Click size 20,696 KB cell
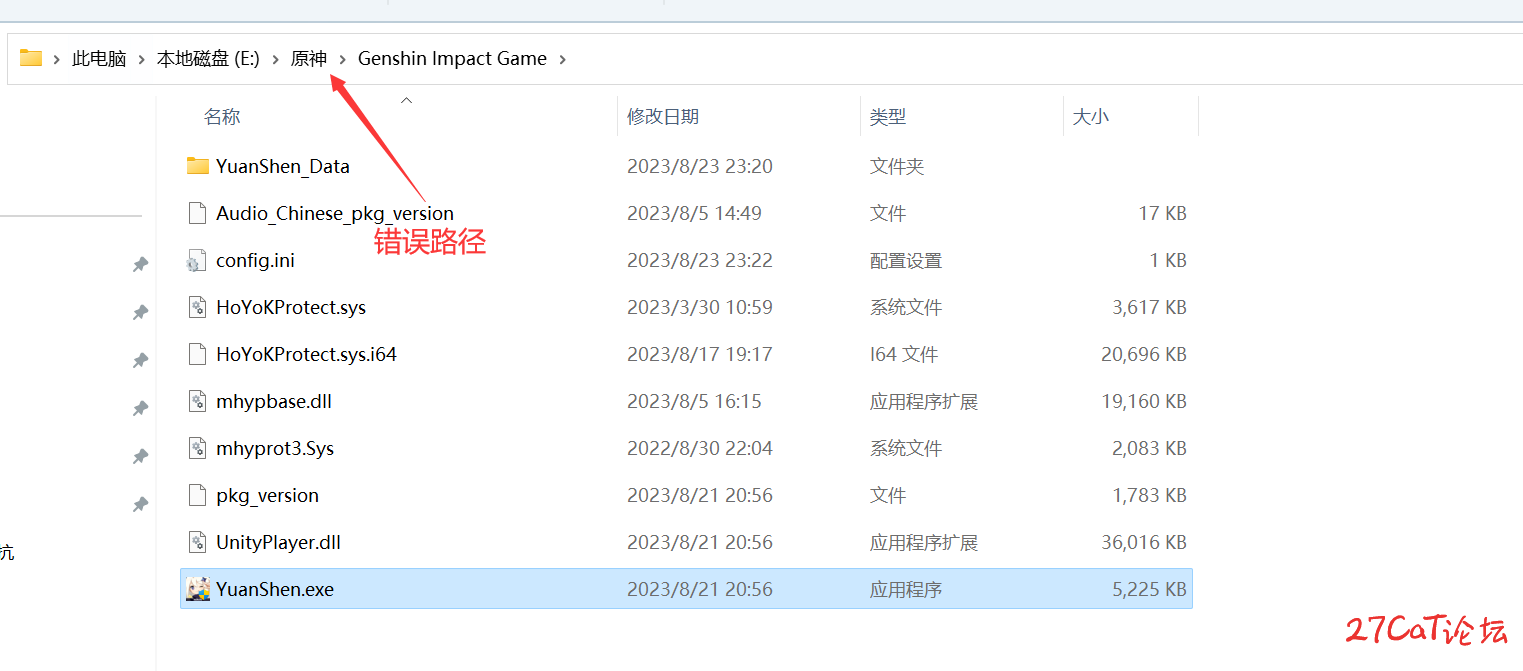Screen dimensions: 1523x671 pos(1144,355)
